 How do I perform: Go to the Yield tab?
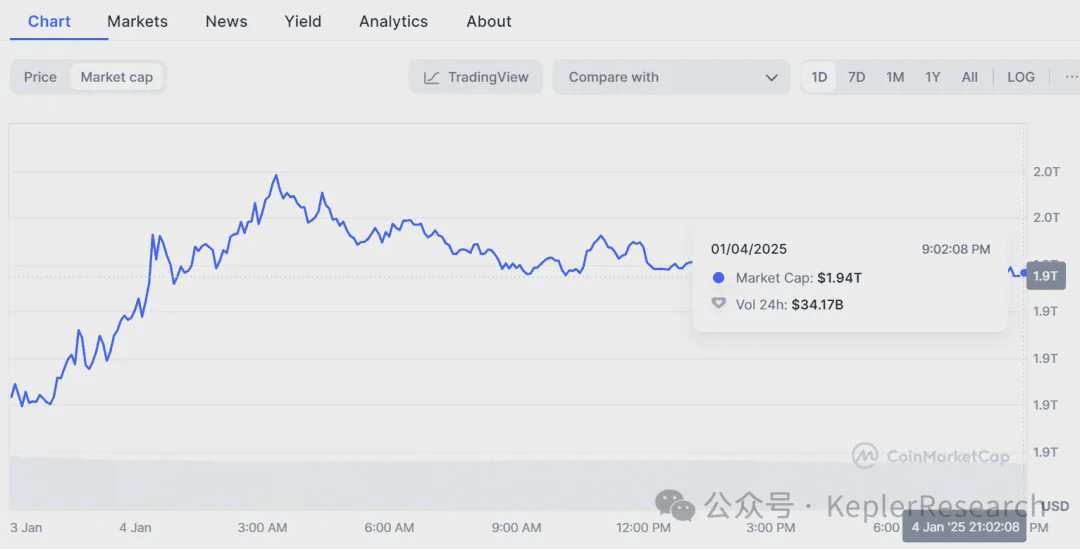coord(303,21)
